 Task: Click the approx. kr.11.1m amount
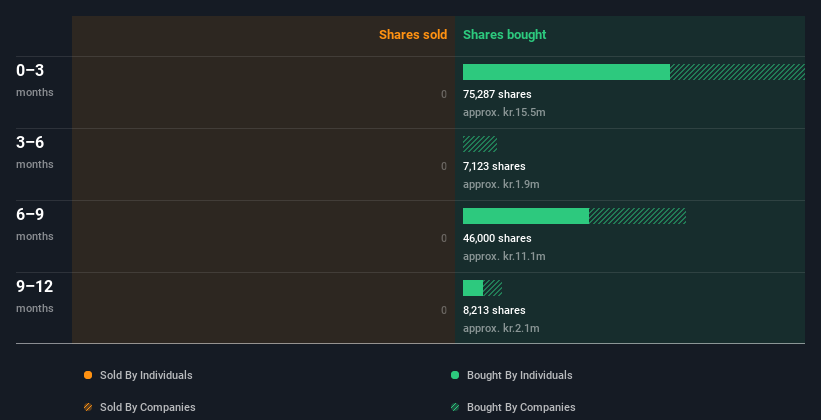504,256
